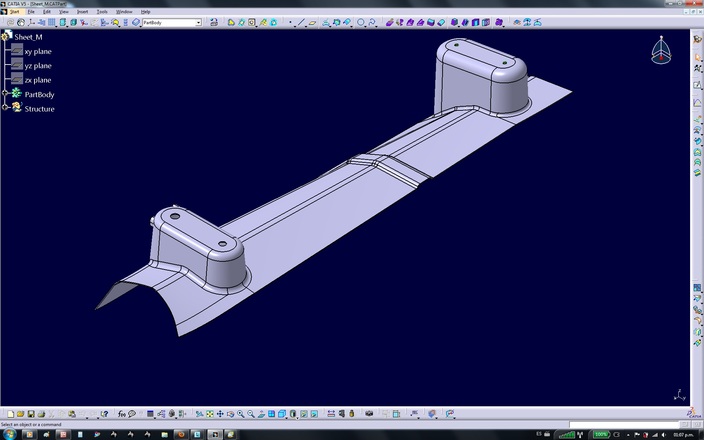Select the Point creation tool
This screenshot has height=440, width=704.
(x=290, y=22)
